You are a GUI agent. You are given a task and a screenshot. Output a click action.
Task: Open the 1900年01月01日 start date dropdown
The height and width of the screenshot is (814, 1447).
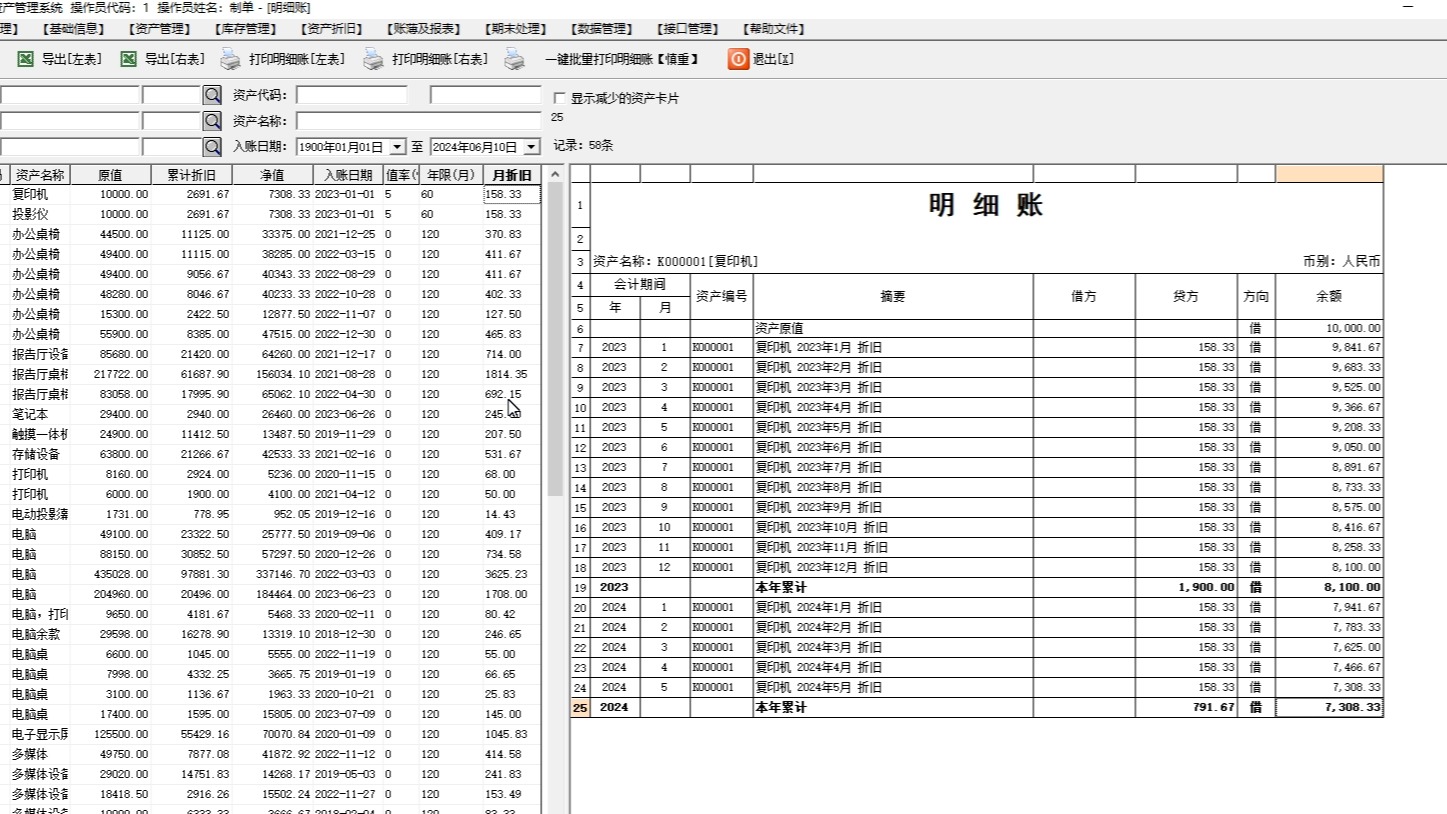[397, 147]
